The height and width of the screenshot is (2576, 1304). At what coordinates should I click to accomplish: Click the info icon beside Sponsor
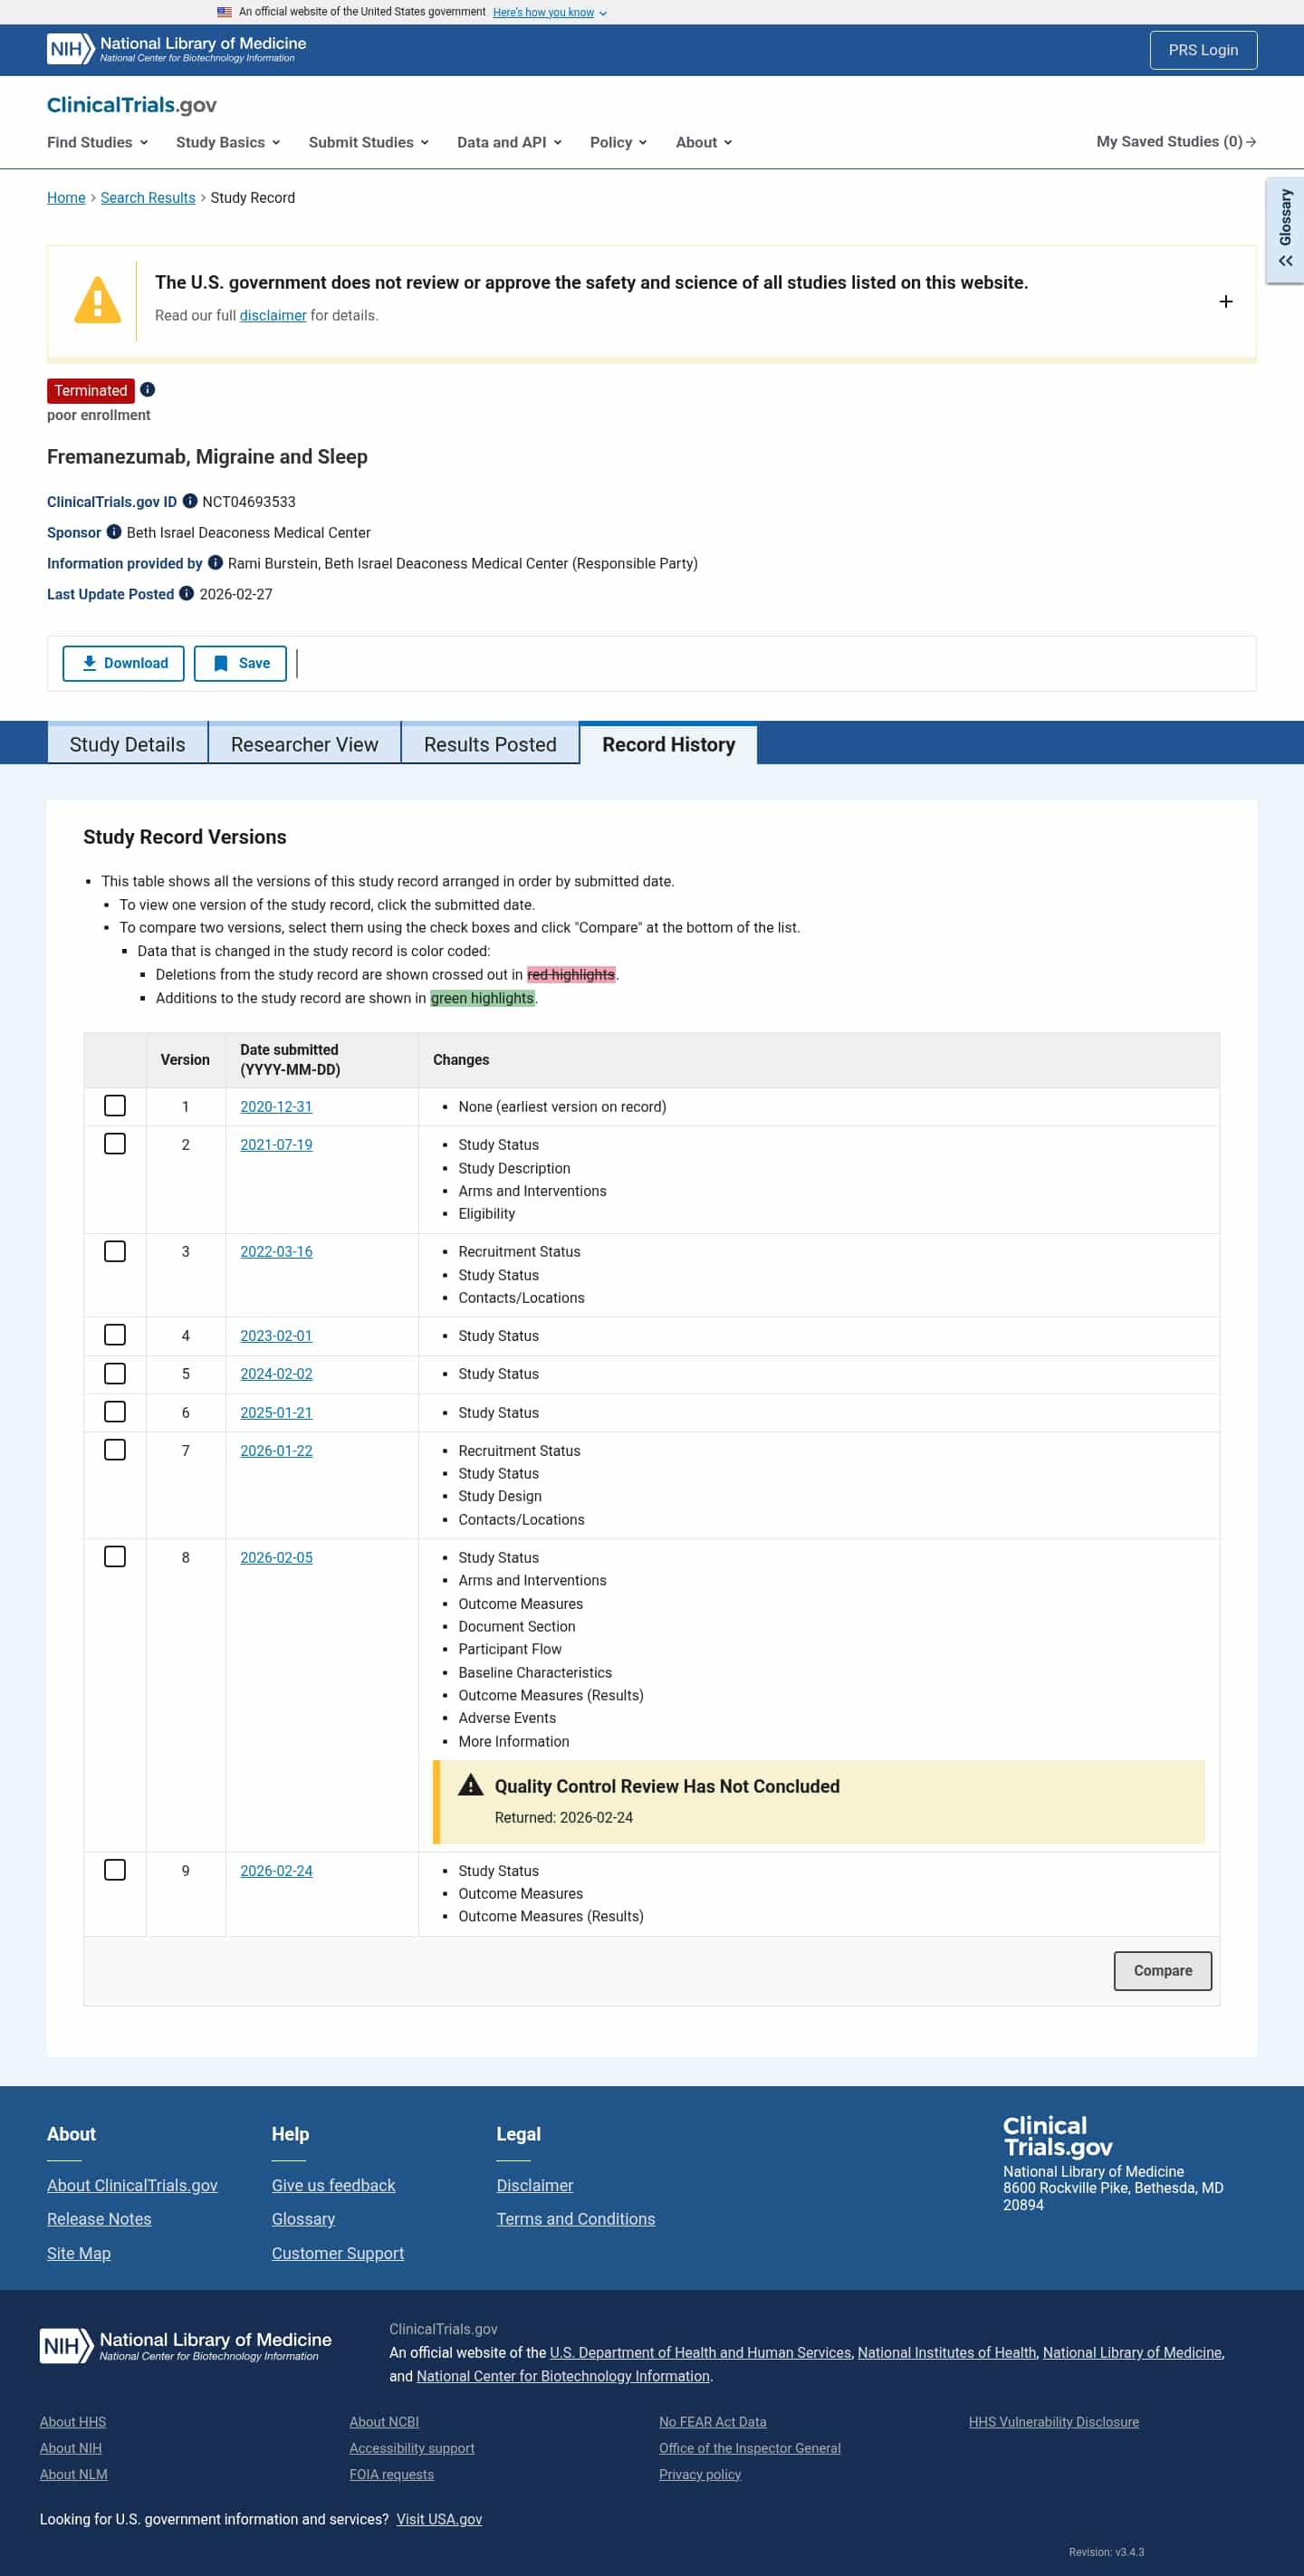114,532
